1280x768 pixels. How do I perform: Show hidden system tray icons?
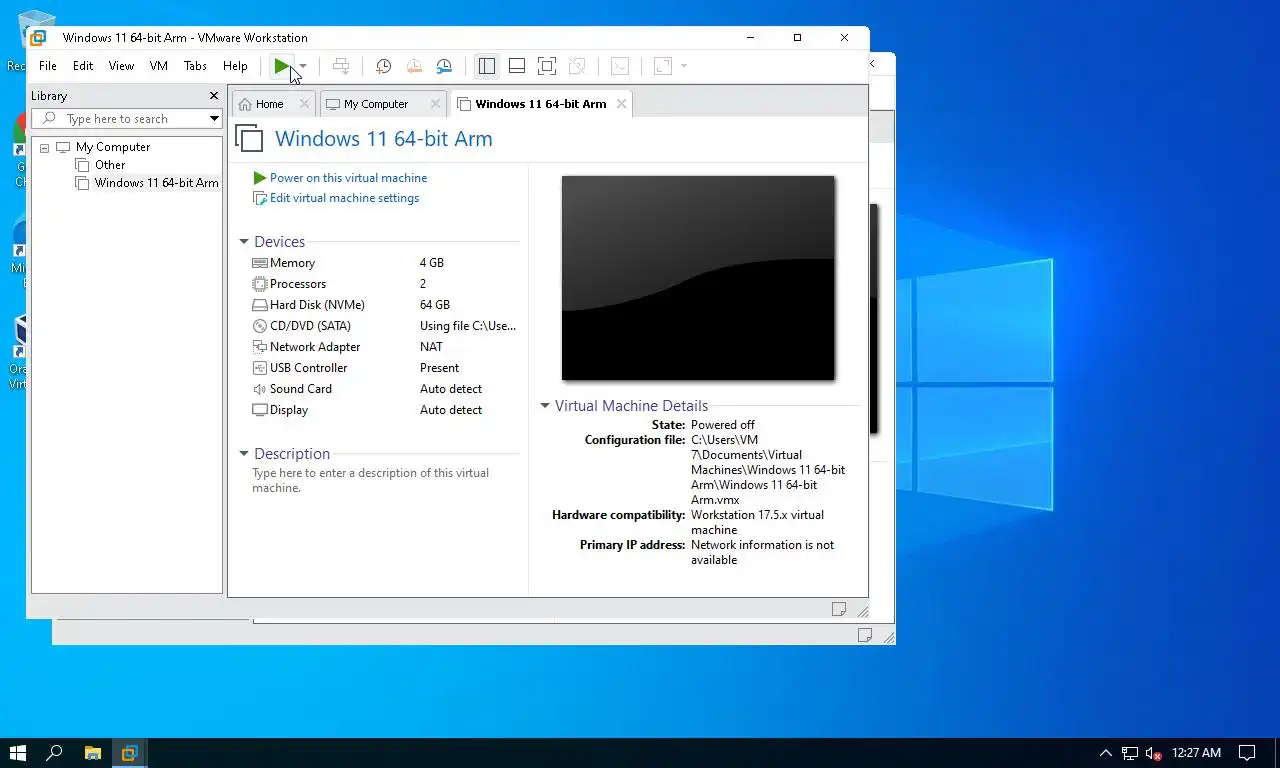[x=1105, y=753]
